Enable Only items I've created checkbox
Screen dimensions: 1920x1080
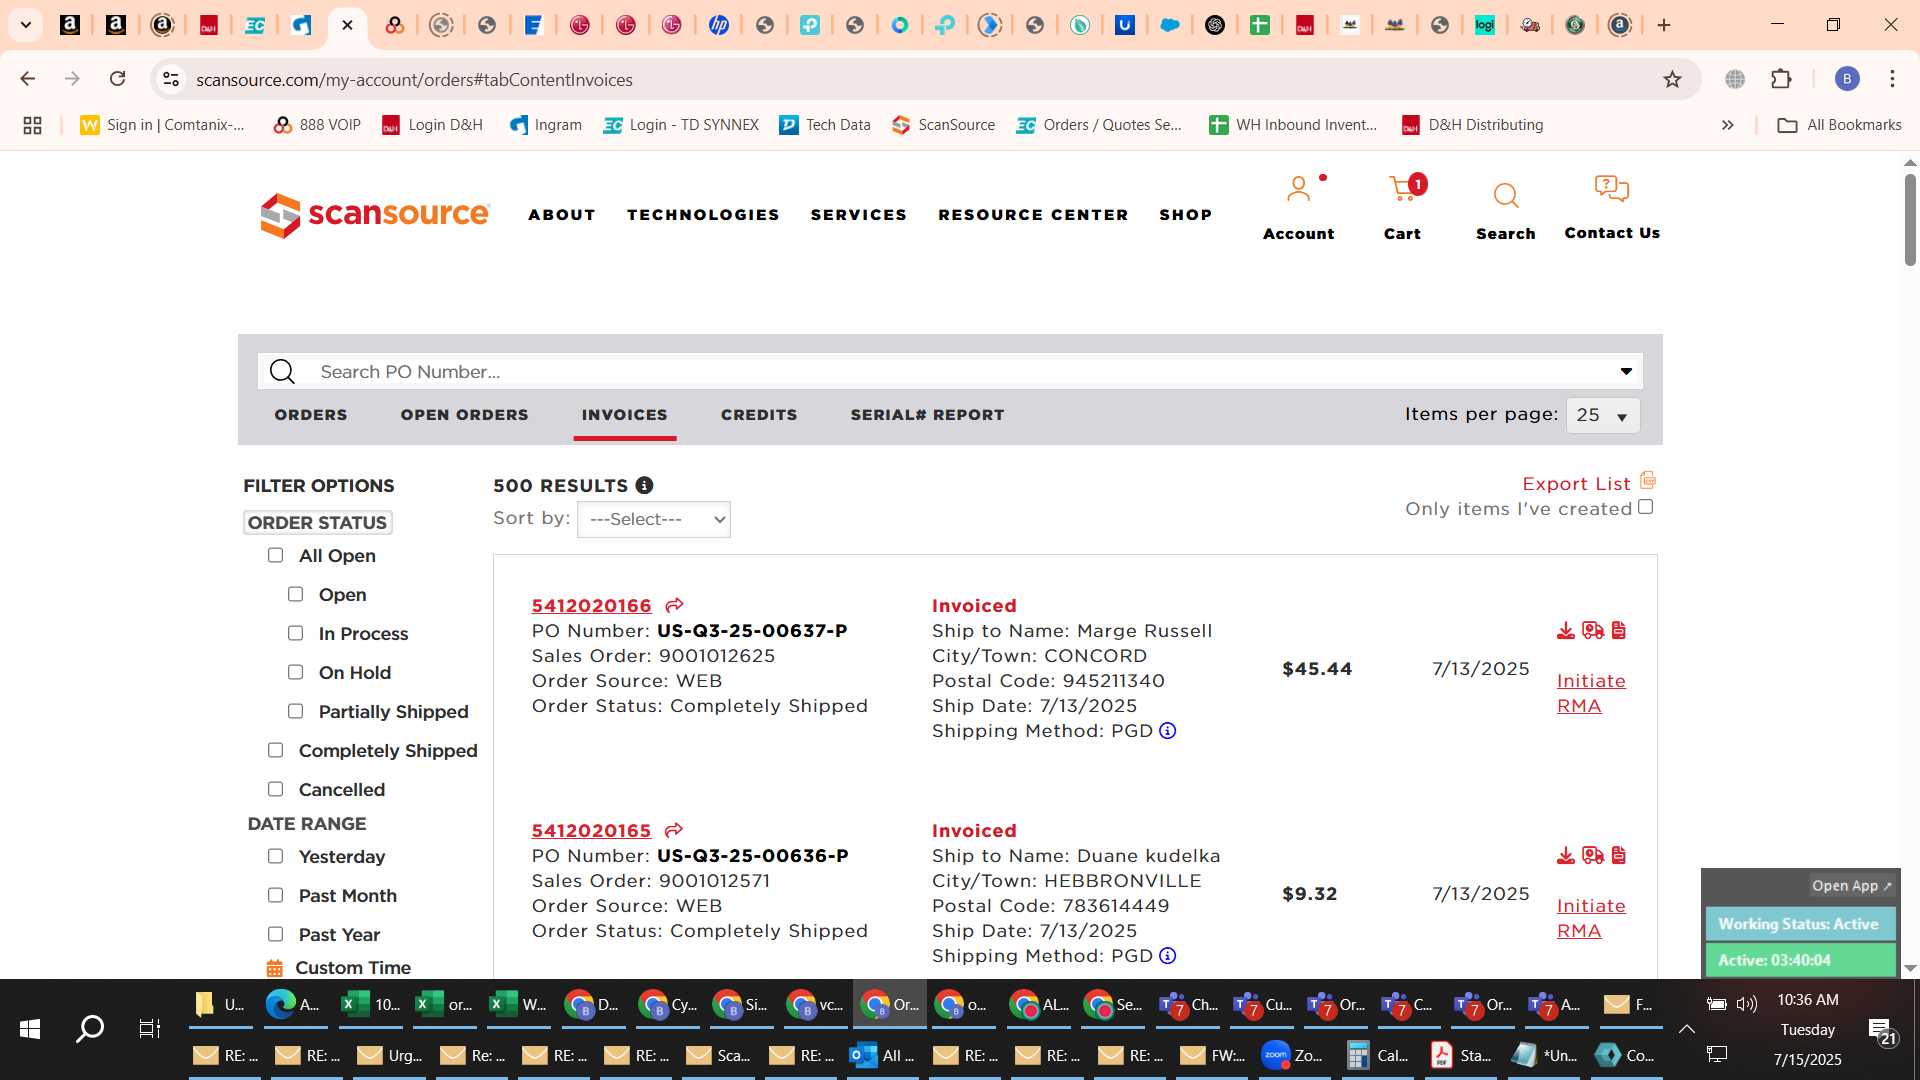click(1646, 507)
